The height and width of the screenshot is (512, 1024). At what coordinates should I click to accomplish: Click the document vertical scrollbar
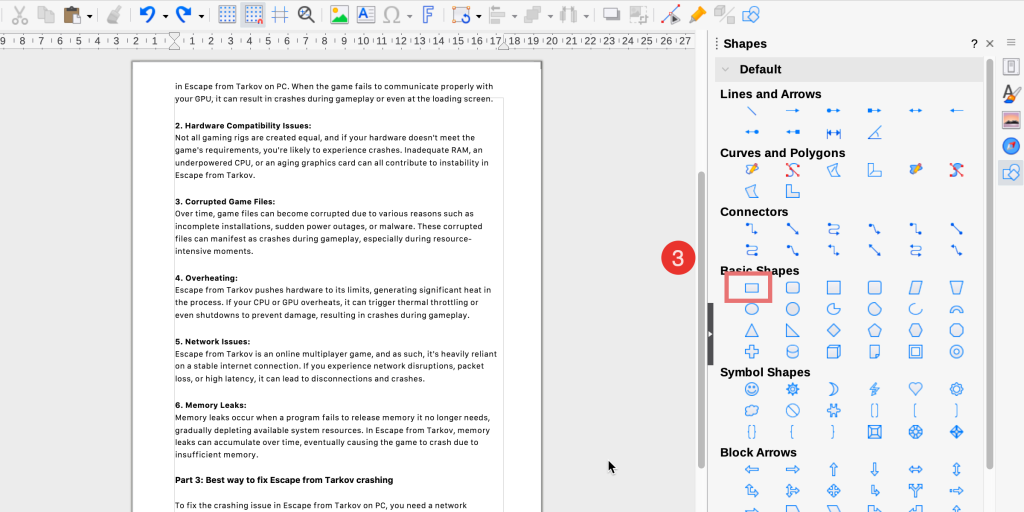click(x=701, y=320)
